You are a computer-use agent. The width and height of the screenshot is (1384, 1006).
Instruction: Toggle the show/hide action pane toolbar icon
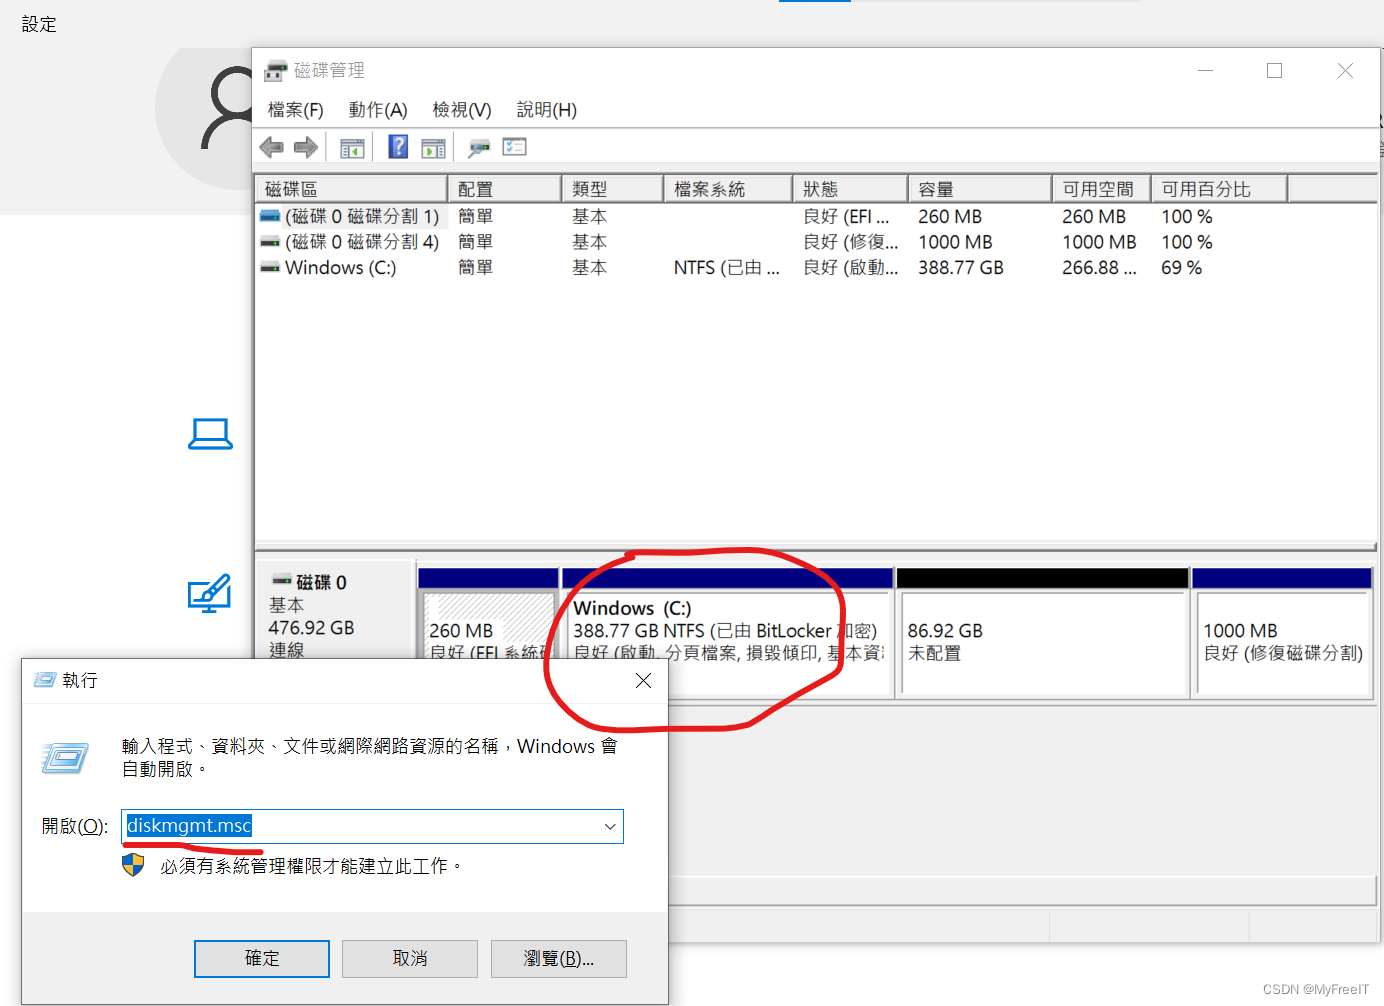coord(433,148)
